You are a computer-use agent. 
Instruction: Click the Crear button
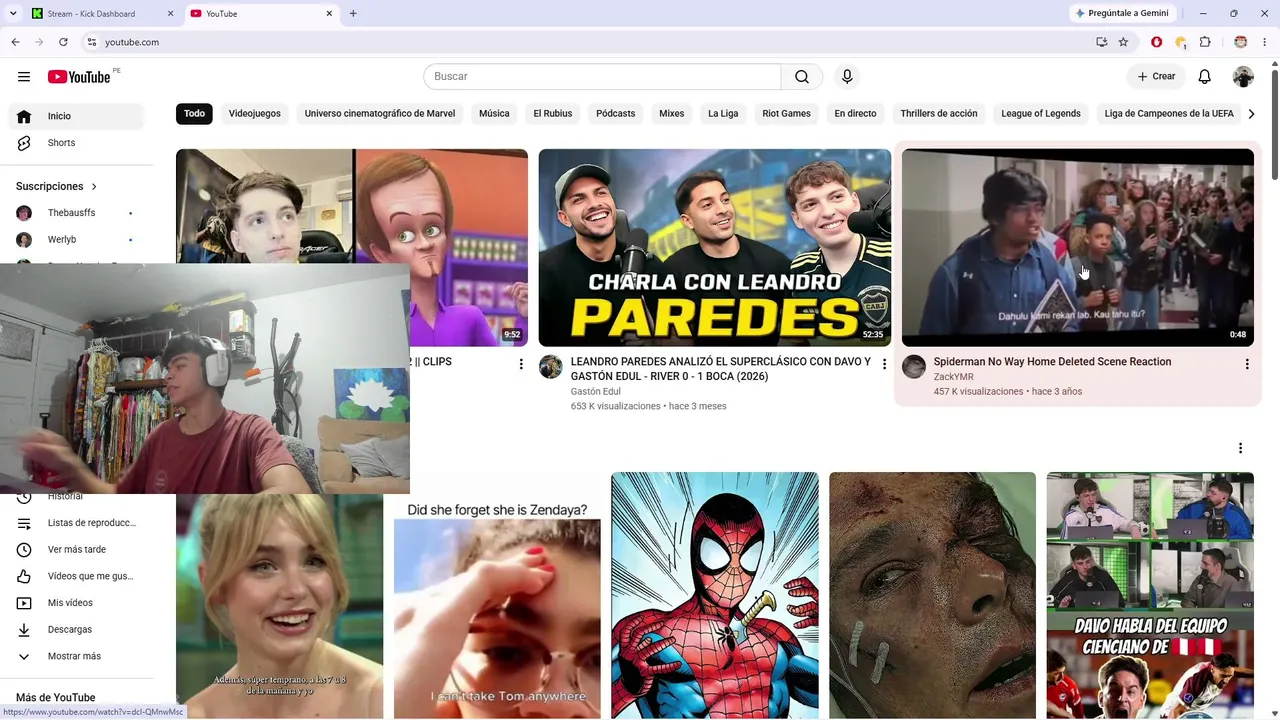1156,77
